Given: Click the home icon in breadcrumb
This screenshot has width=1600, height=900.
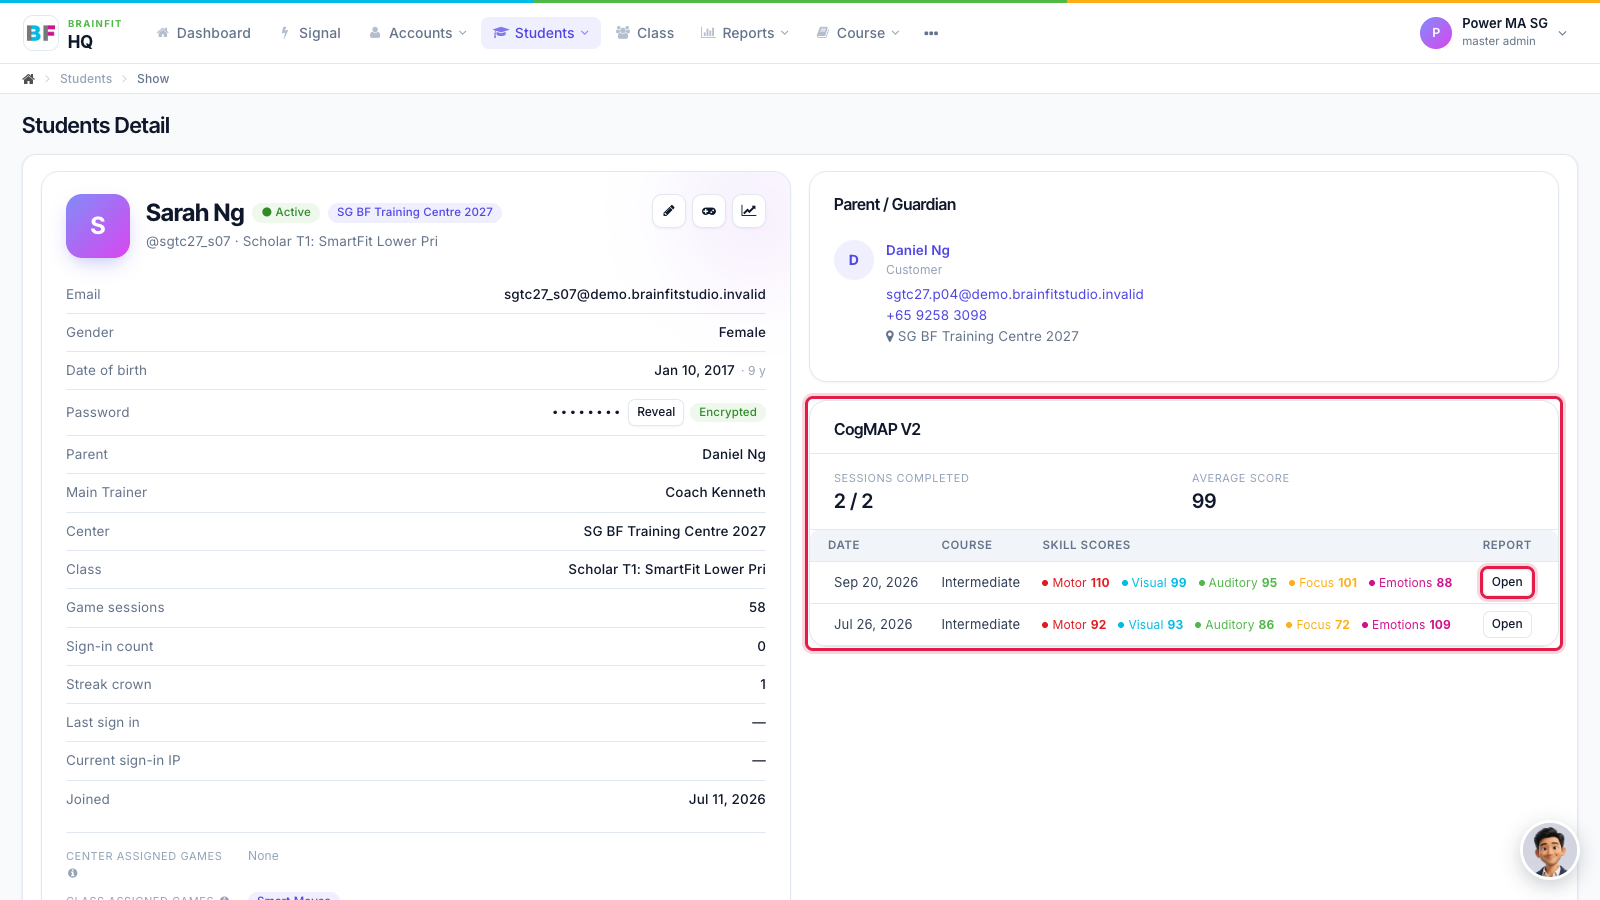Looking at the screenshot, I should (x=29, y=79).
